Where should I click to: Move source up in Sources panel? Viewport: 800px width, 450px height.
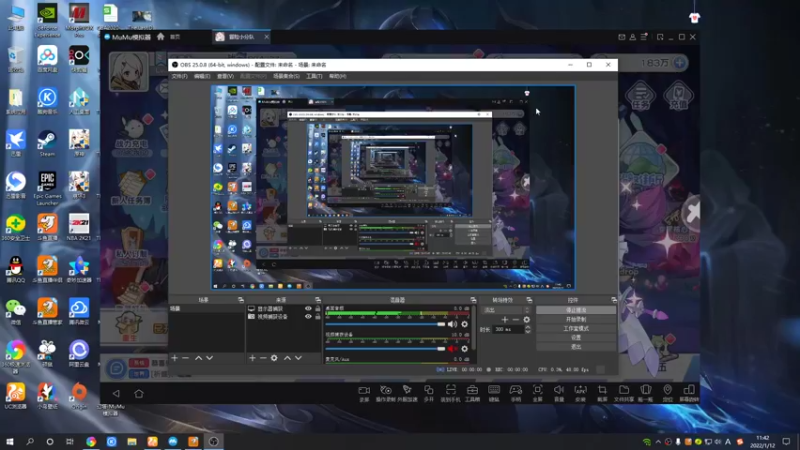[x=287, y=358]
